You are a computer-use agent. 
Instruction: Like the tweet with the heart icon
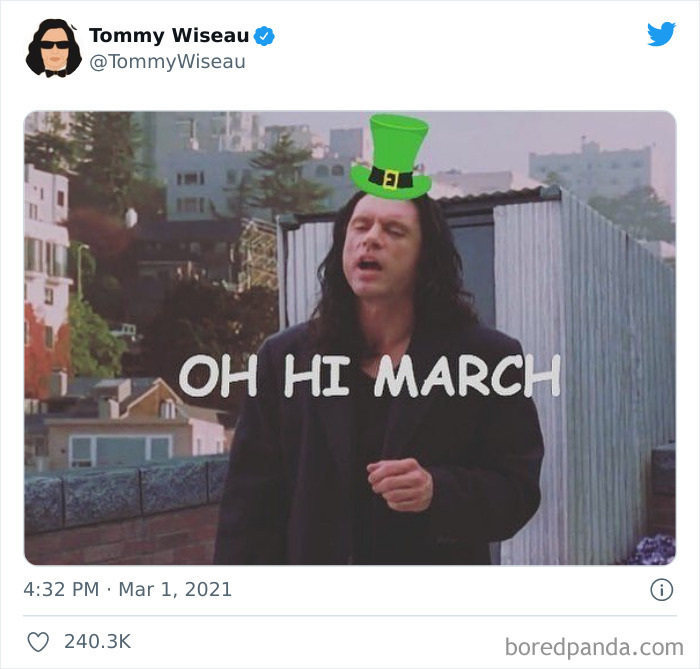point(38,642)
